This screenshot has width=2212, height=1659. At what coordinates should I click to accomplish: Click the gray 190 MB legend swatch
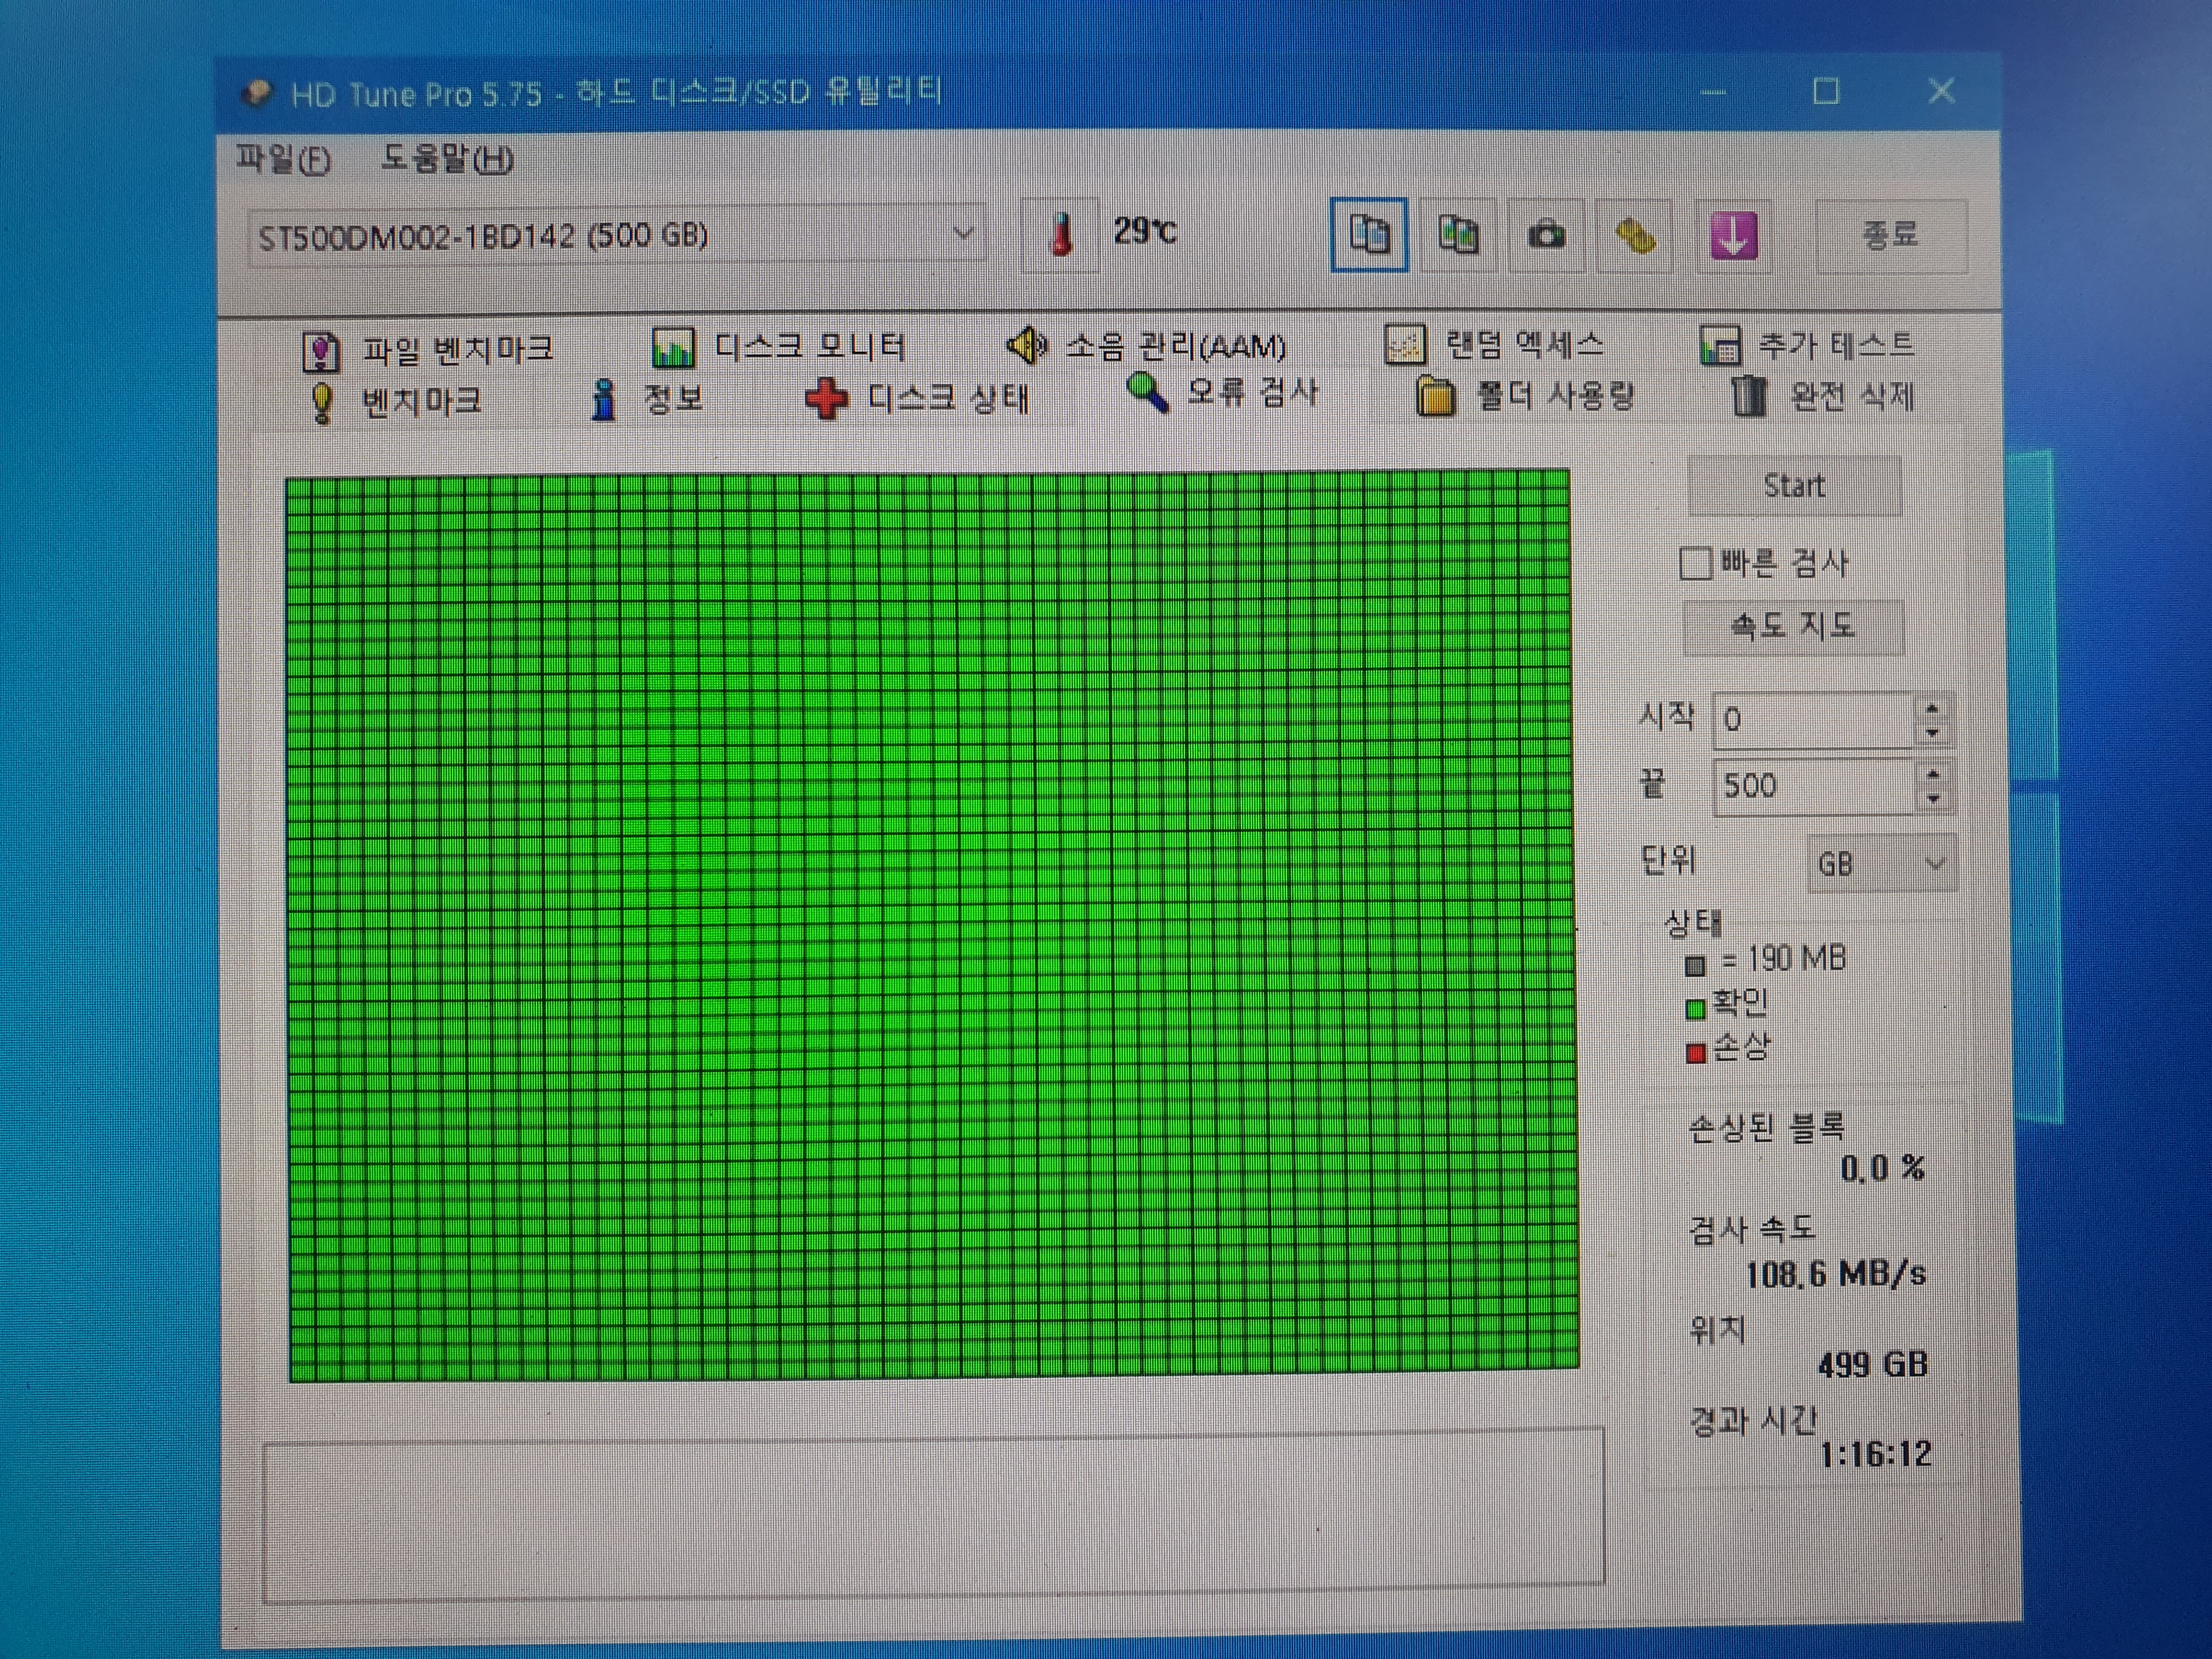point(1695,966)
